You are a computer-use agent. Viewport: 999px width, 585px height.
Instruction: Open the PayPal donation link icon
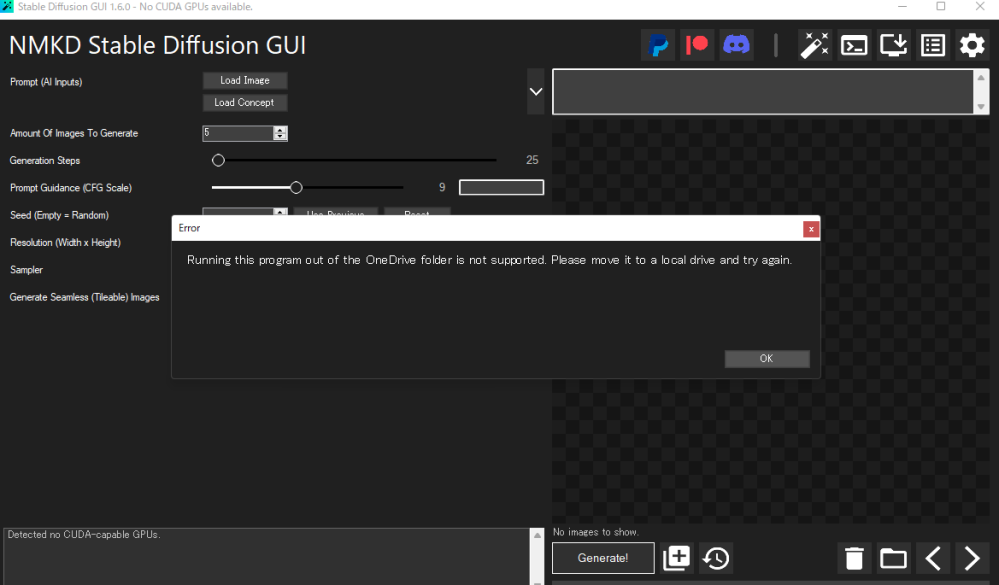coord(658,45)
